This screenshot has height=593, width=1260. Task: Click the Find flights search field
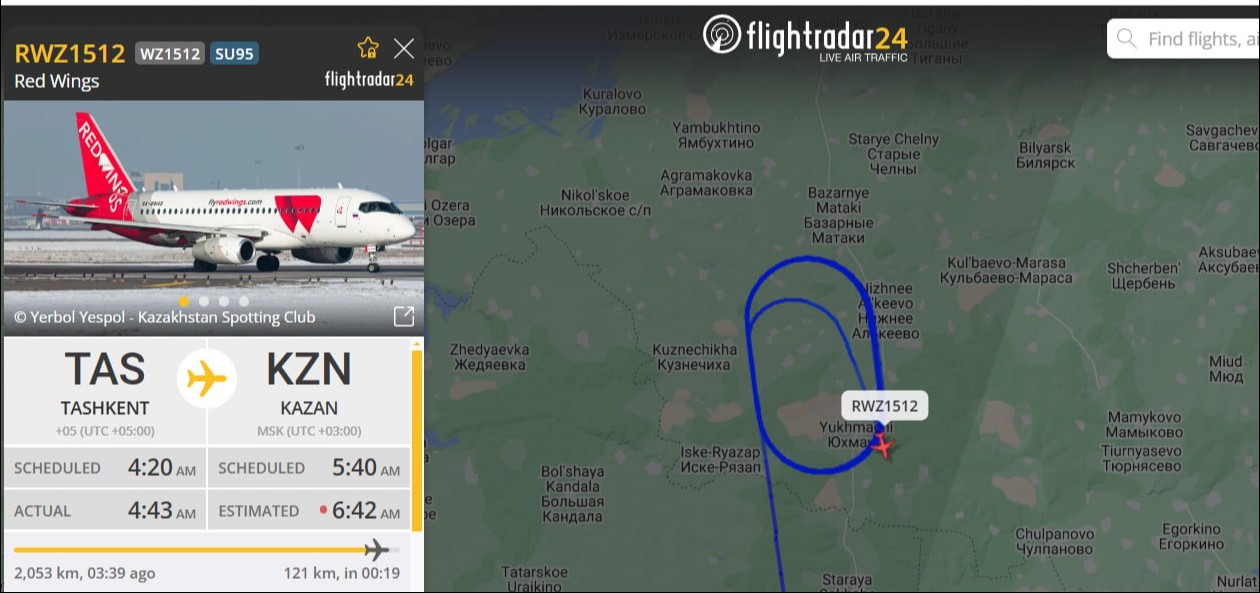(1190, 39)
